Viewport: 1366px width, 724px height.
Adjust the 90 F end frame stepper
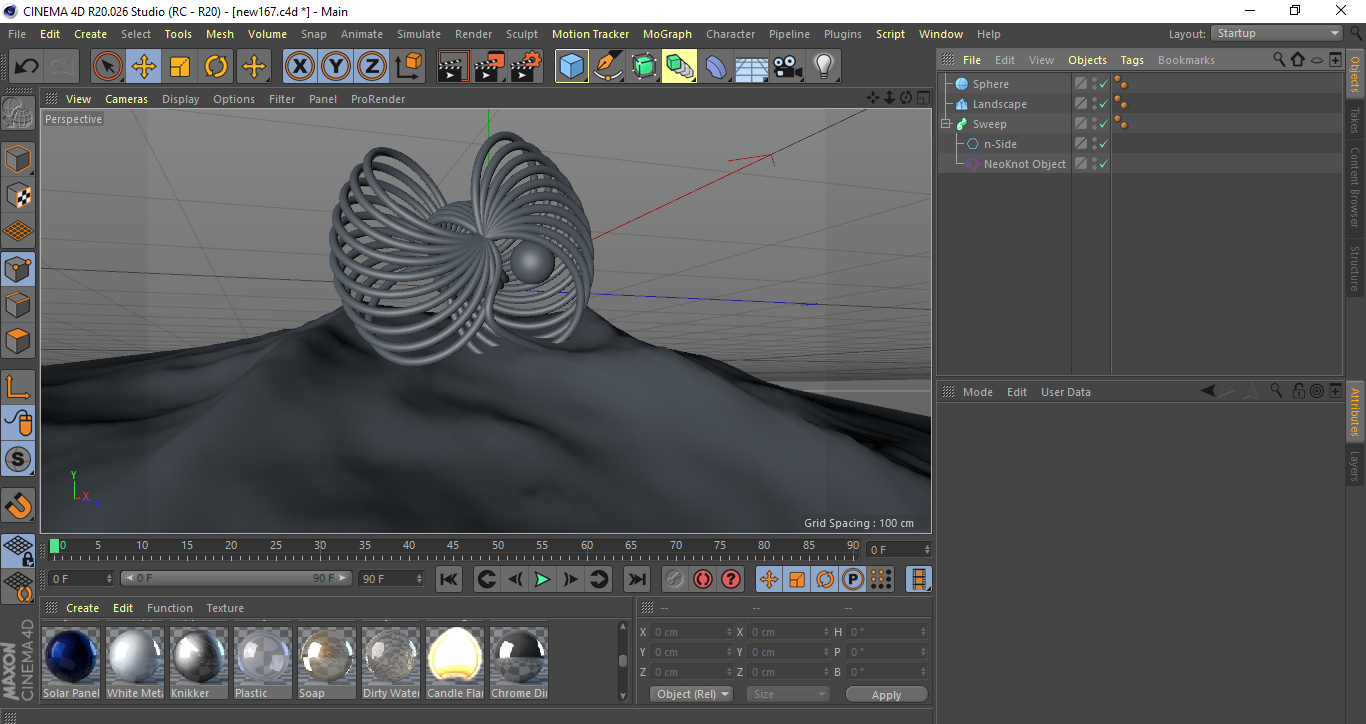[419, 579]
